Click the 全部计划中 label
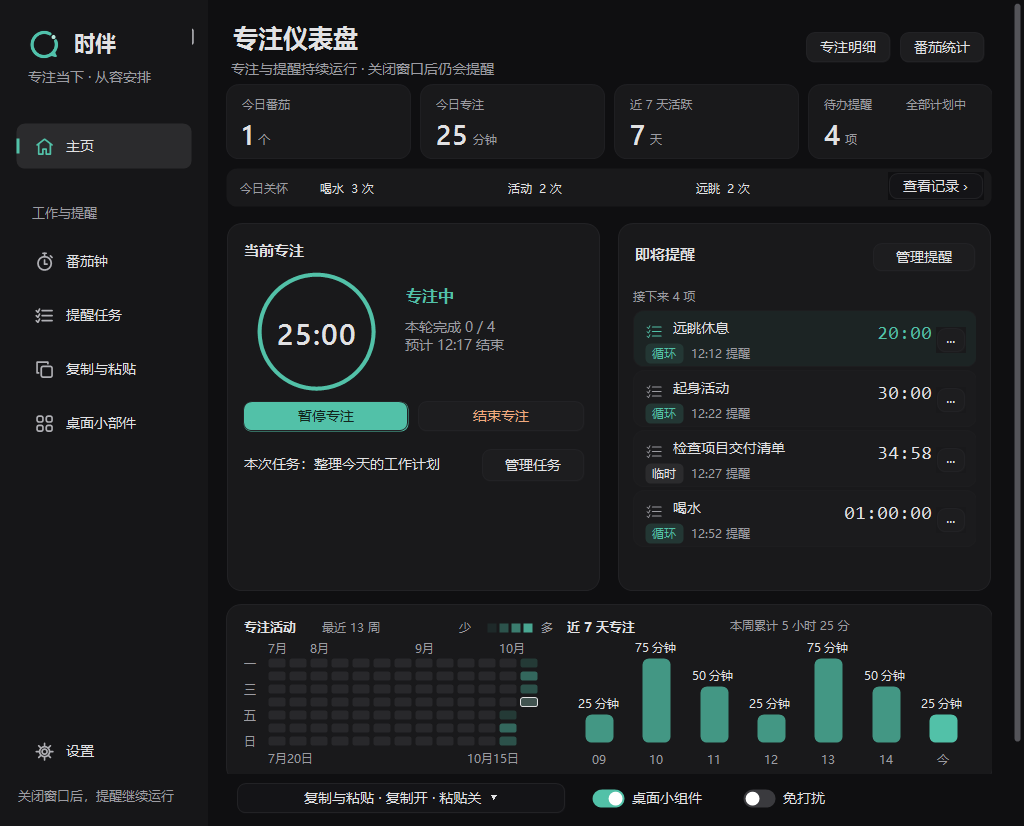This screenshot has height=826, width=1024. coord(936,104)
